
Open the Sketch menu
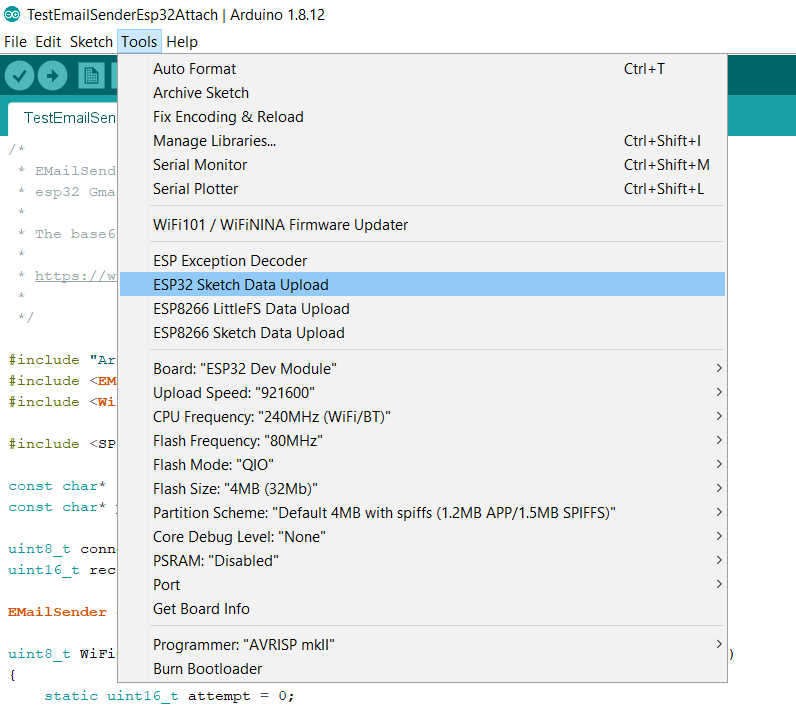[x=91, y=42]
